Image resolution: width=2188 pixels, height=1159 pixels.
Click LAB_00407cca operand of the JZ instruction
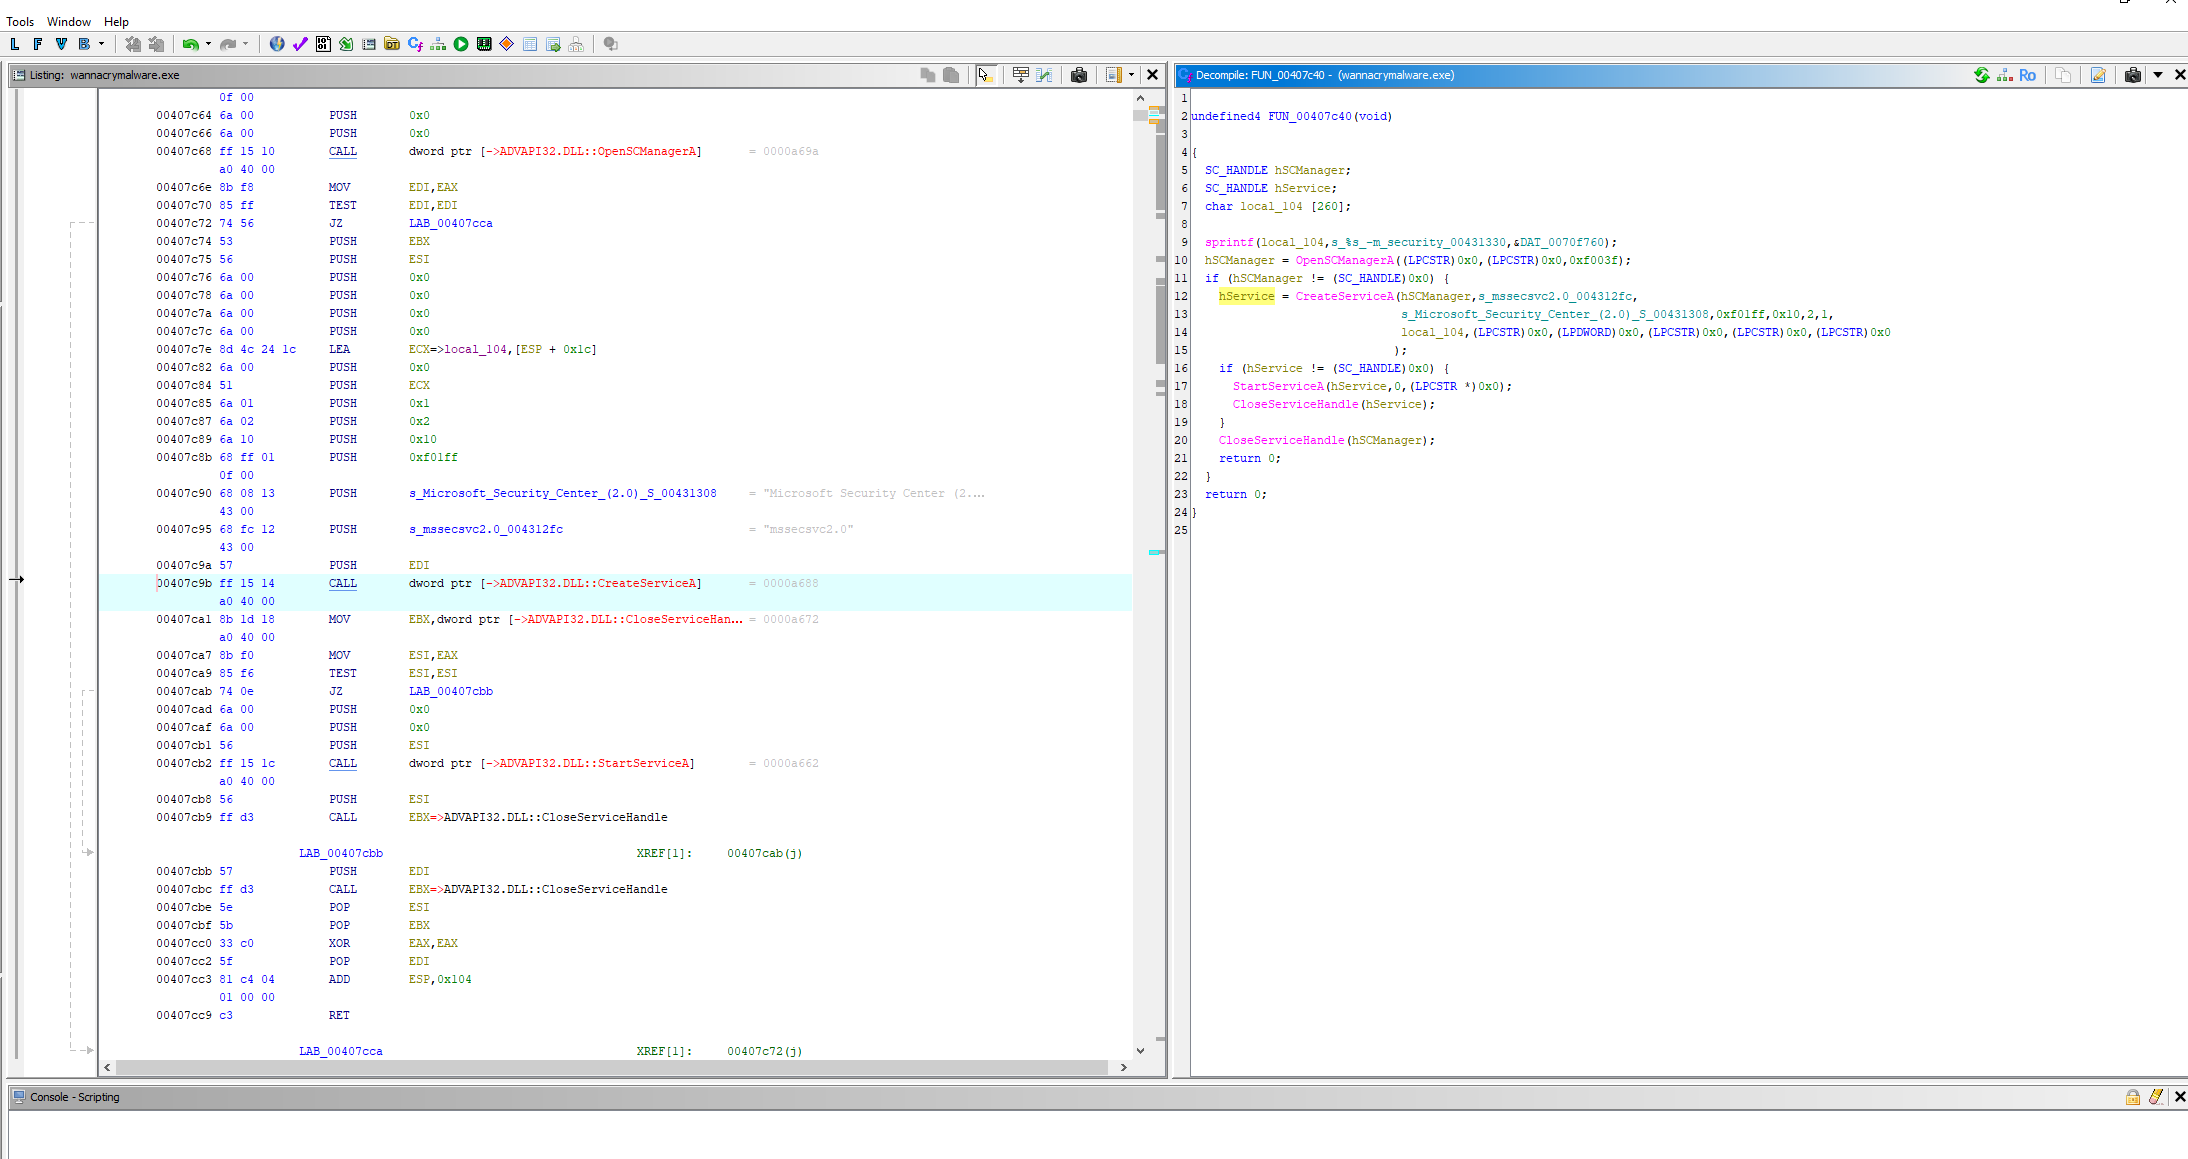pyautogui.click(x=451, y=224)
